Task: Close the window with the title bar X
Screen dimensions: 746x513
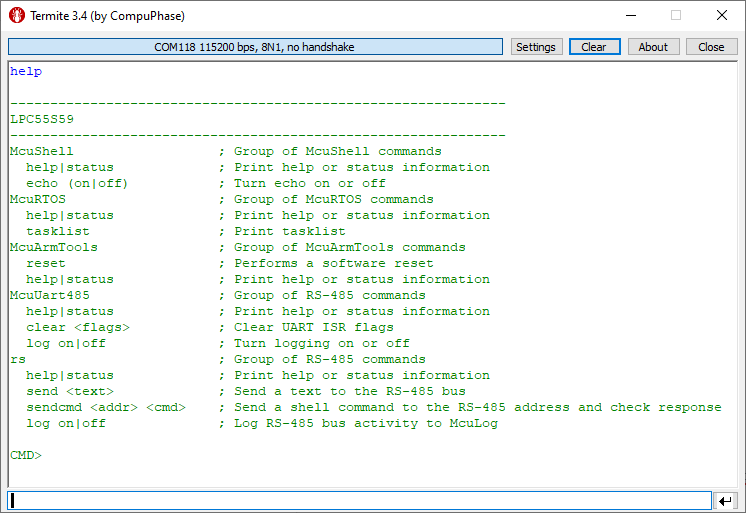Action: point(722,16)
